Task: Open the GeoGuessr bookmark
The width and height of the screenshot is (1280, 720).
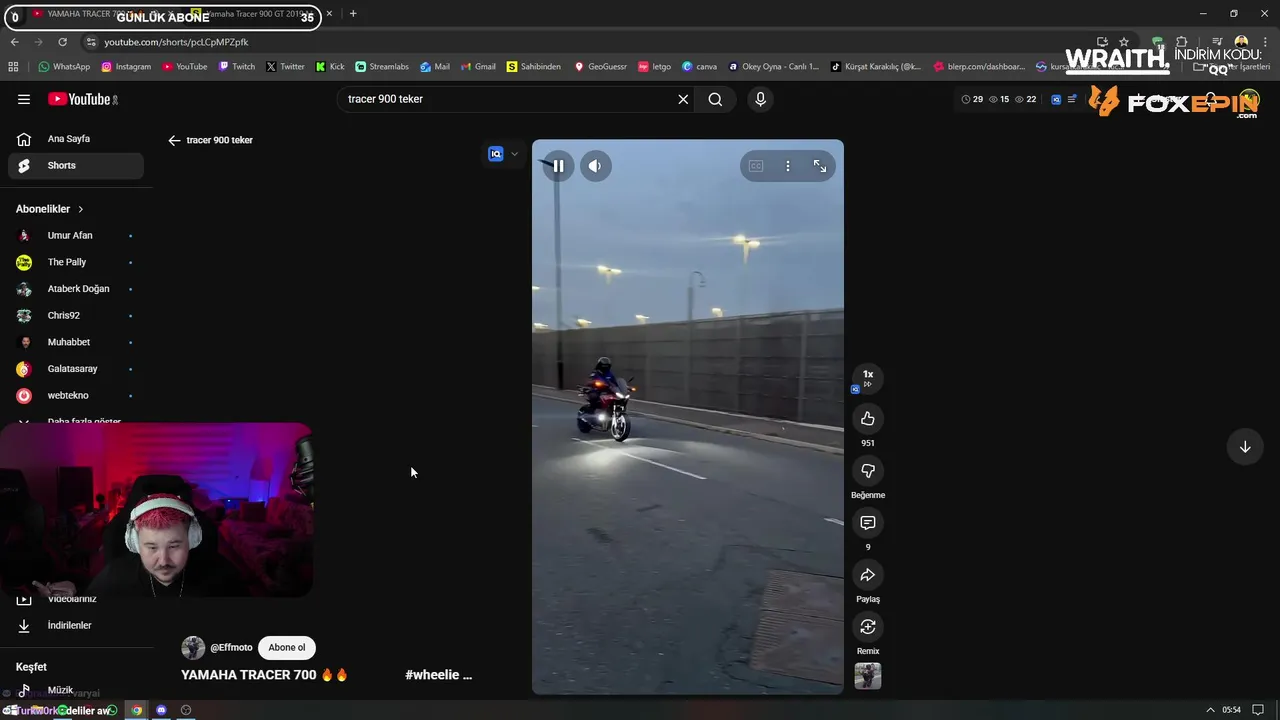Action: click(600, 67)
